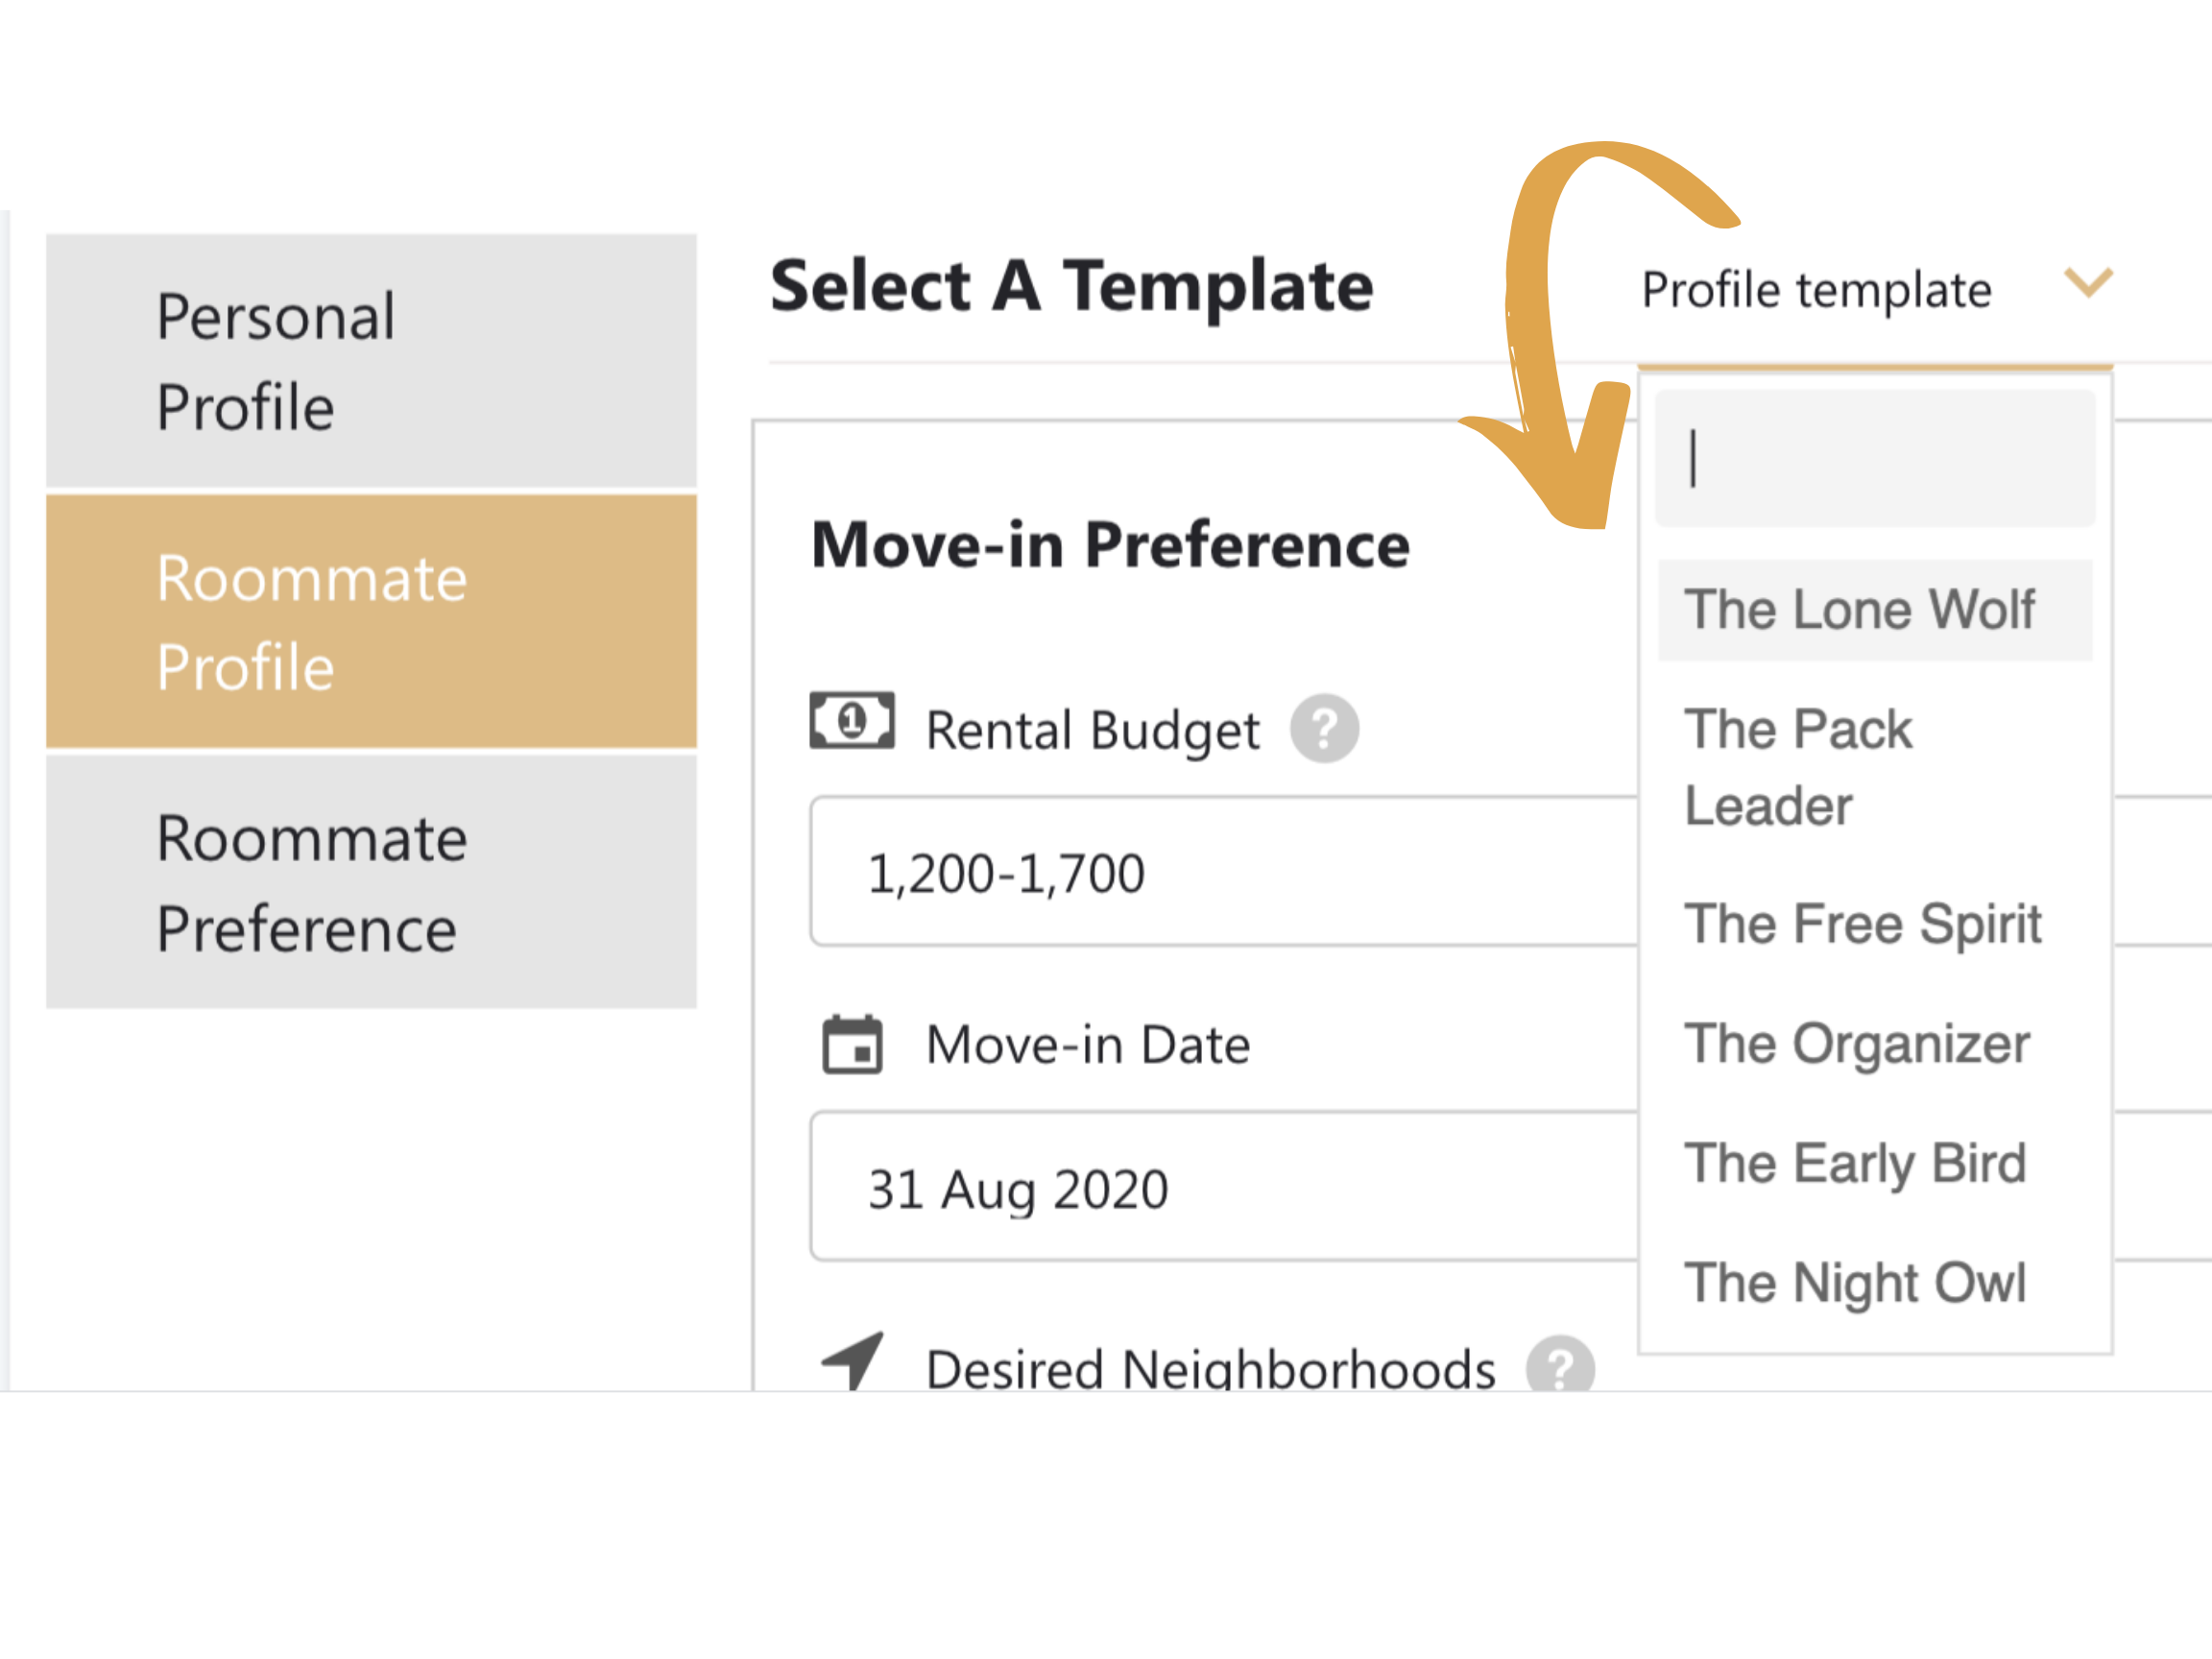Open the Rental Budget help question mark
The height and width of the screenshot is (1659, 2212).
click(x=1324, y=729)
